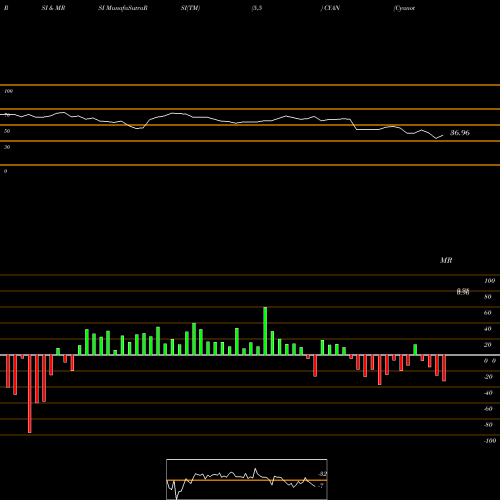Image resolution: width=500 pixels, height=500 pixels.
Task: Click the 100 axis label on MR panel
Action: pos(489,281)
